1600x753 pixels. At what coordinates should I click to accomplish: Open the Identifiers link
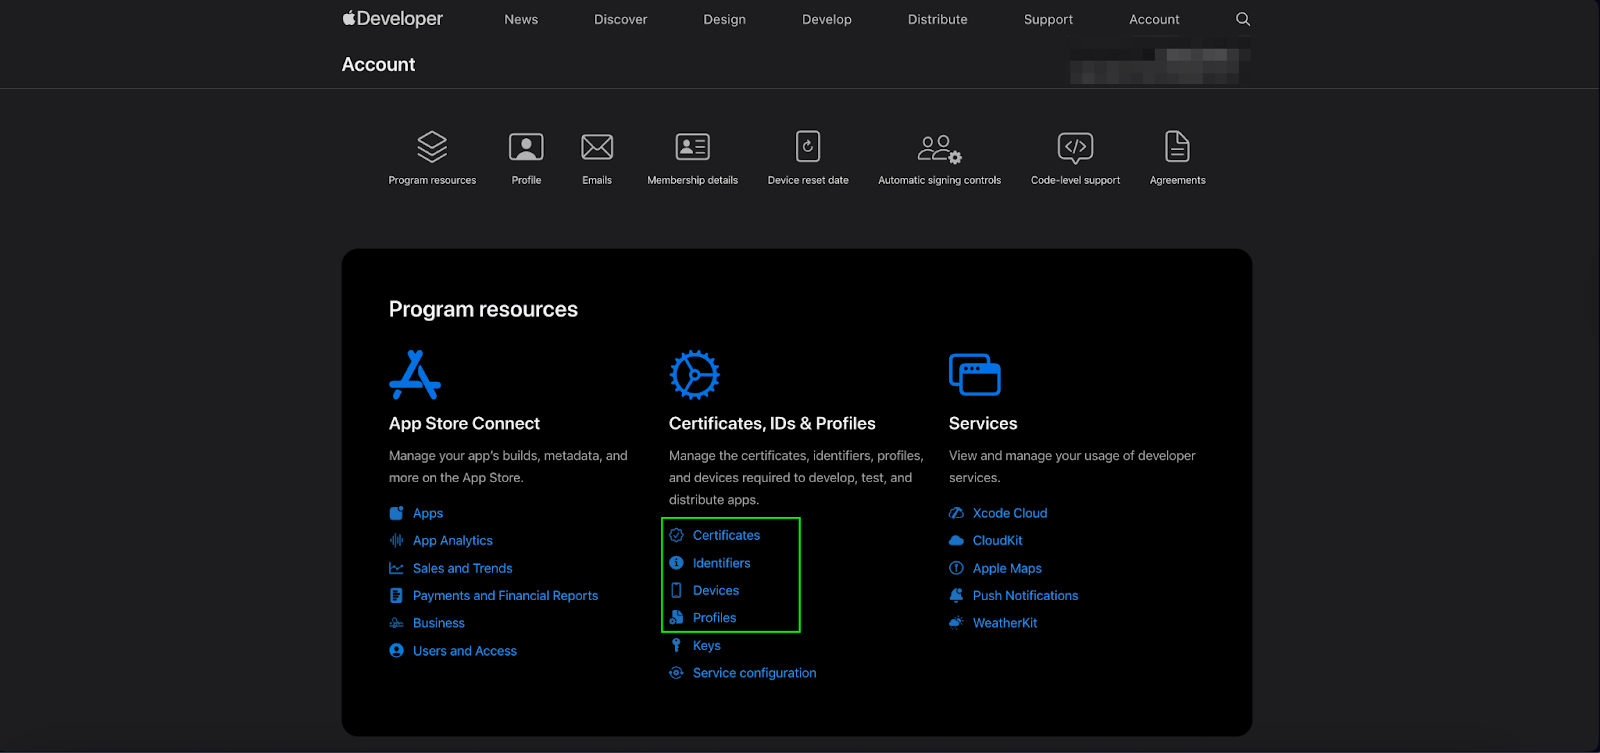(x=721, y=563)
